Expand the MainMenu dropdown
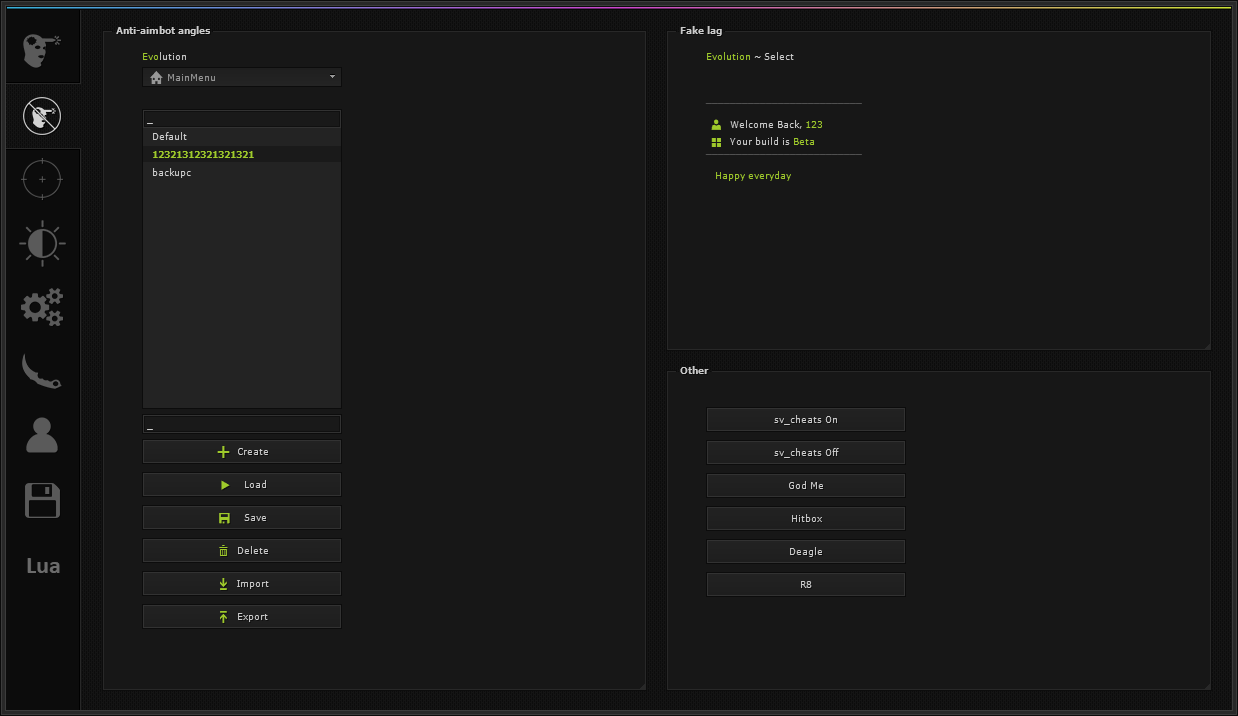Screen dimensions: 1238x716 (x=241, y=77)
